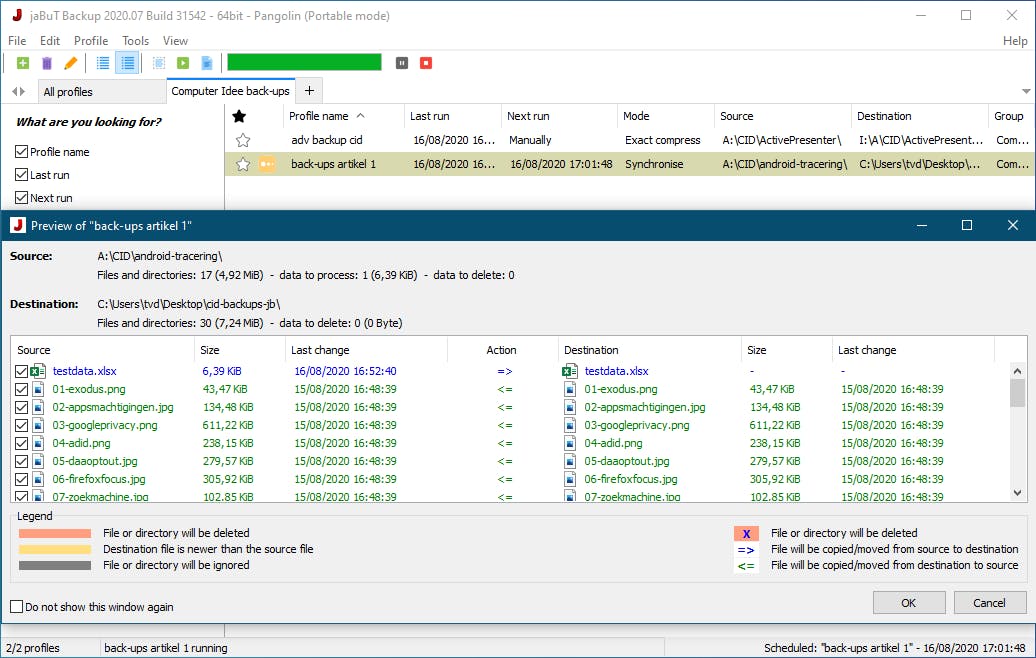Click source file name 02-appsmachtigingen.jpg
The height and width of the screenshot is (658, 1036).
pyautogui.click(x=113, y=407)
